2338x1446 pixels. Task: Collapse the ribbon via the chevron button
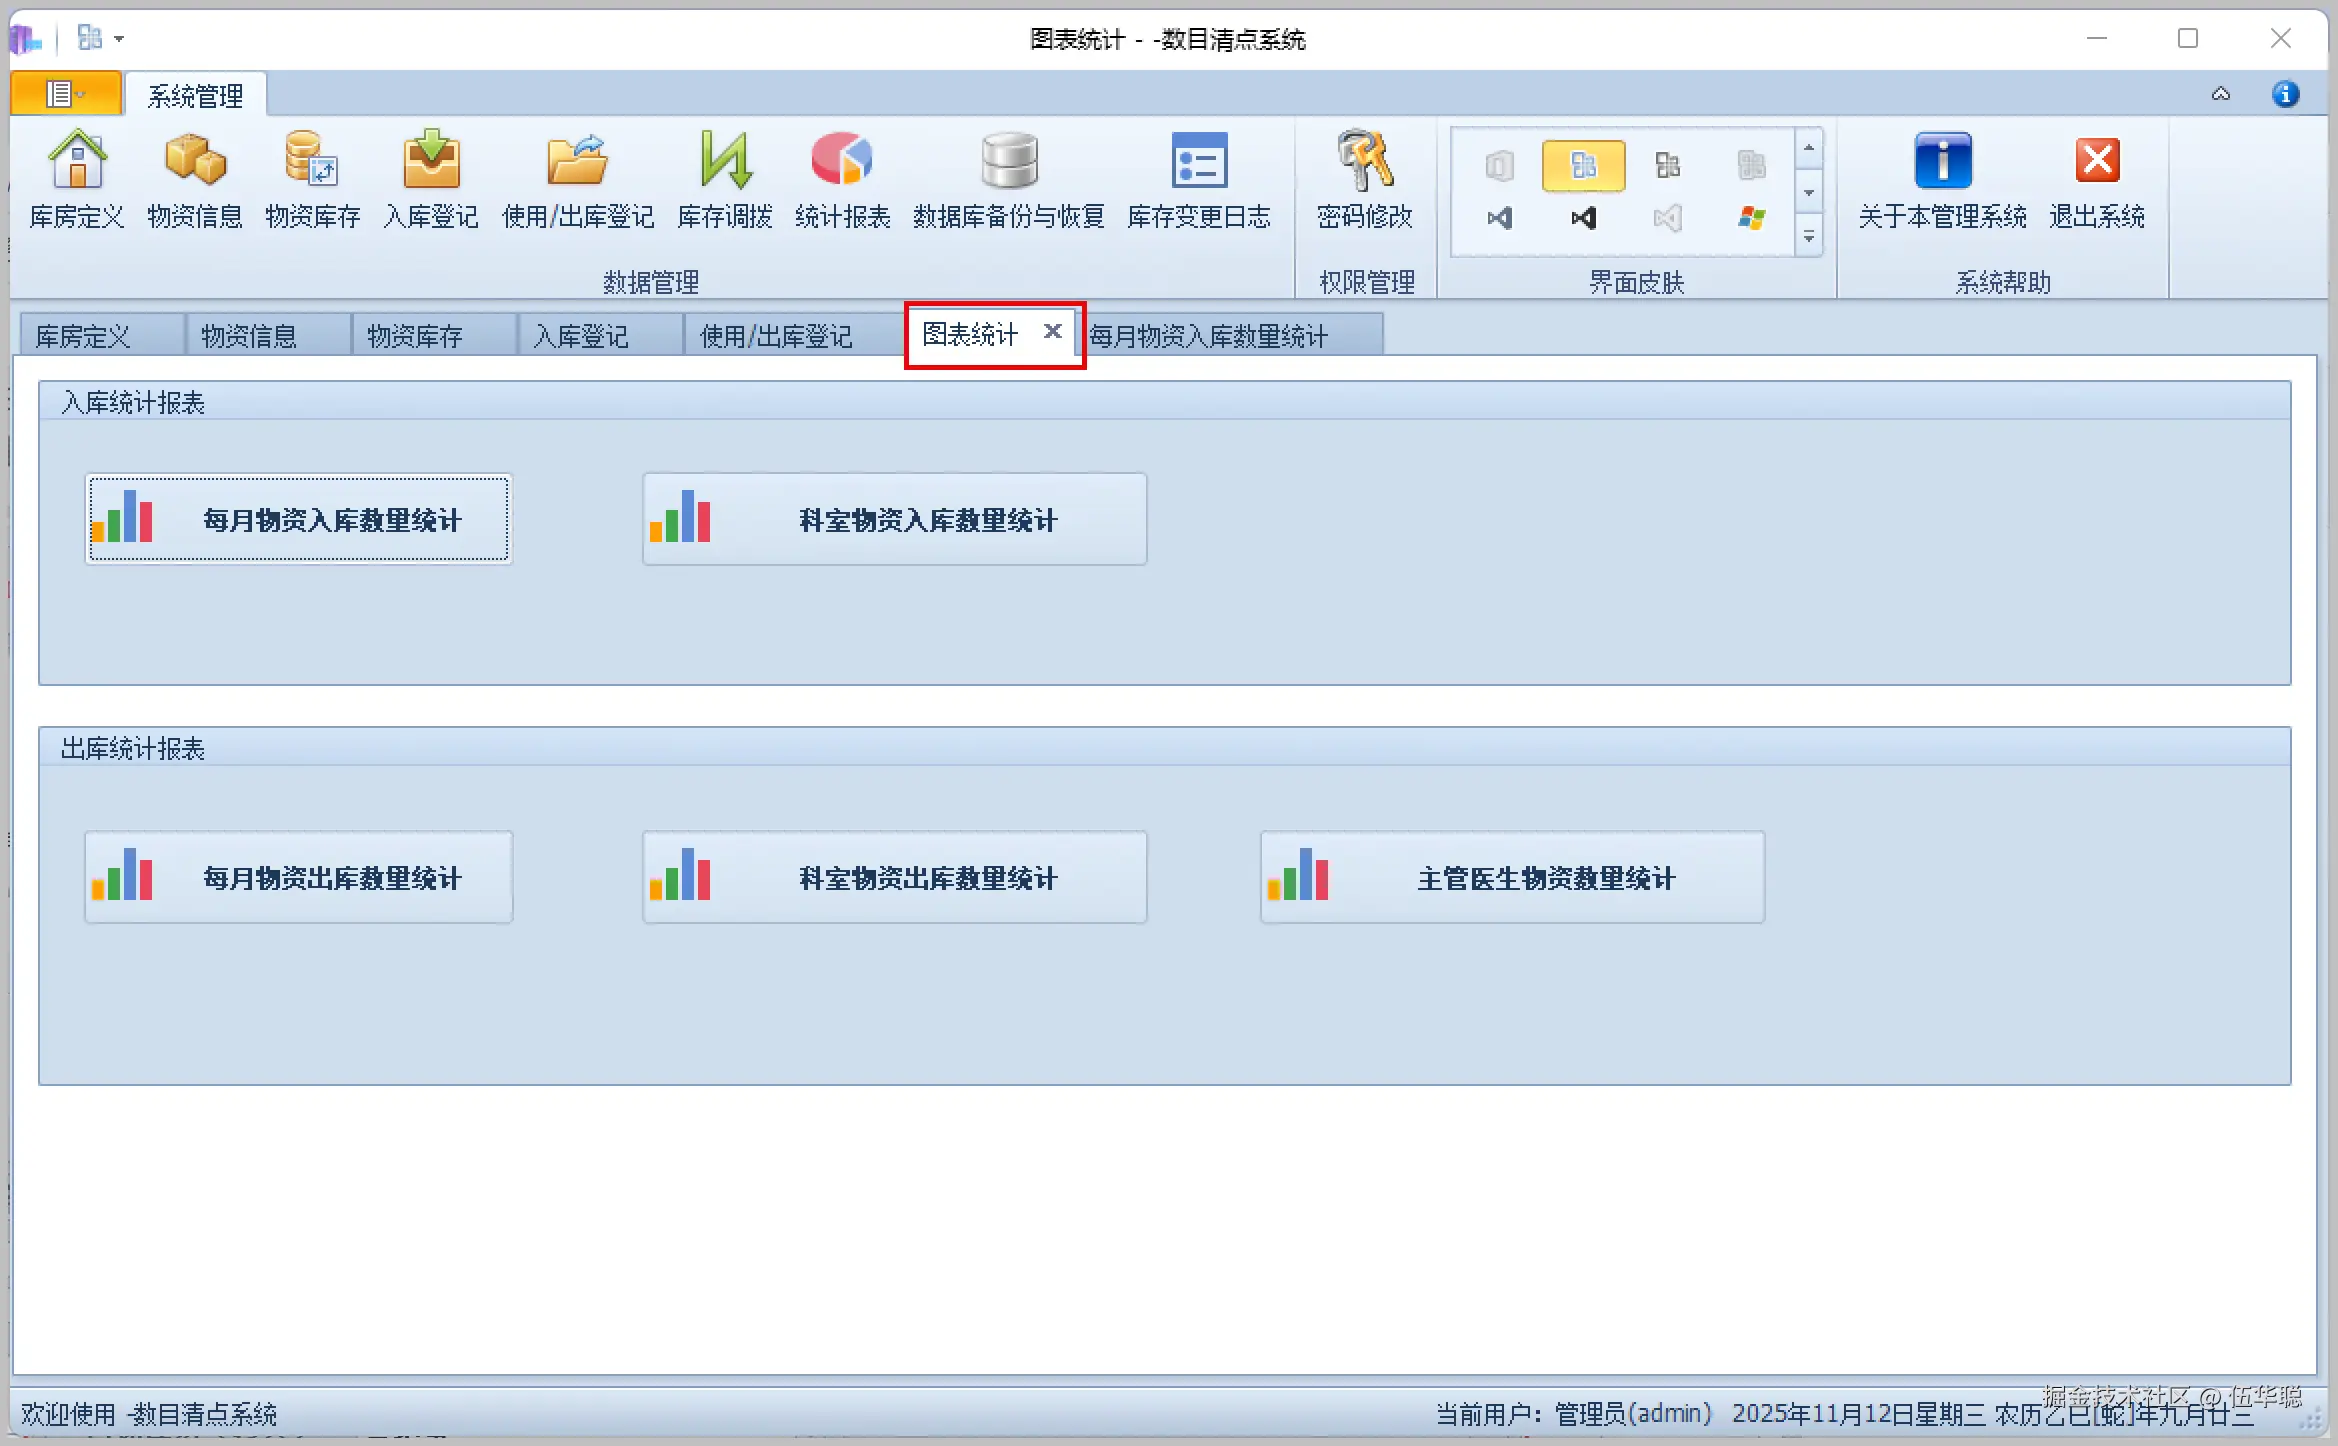tap(2222, 93)
